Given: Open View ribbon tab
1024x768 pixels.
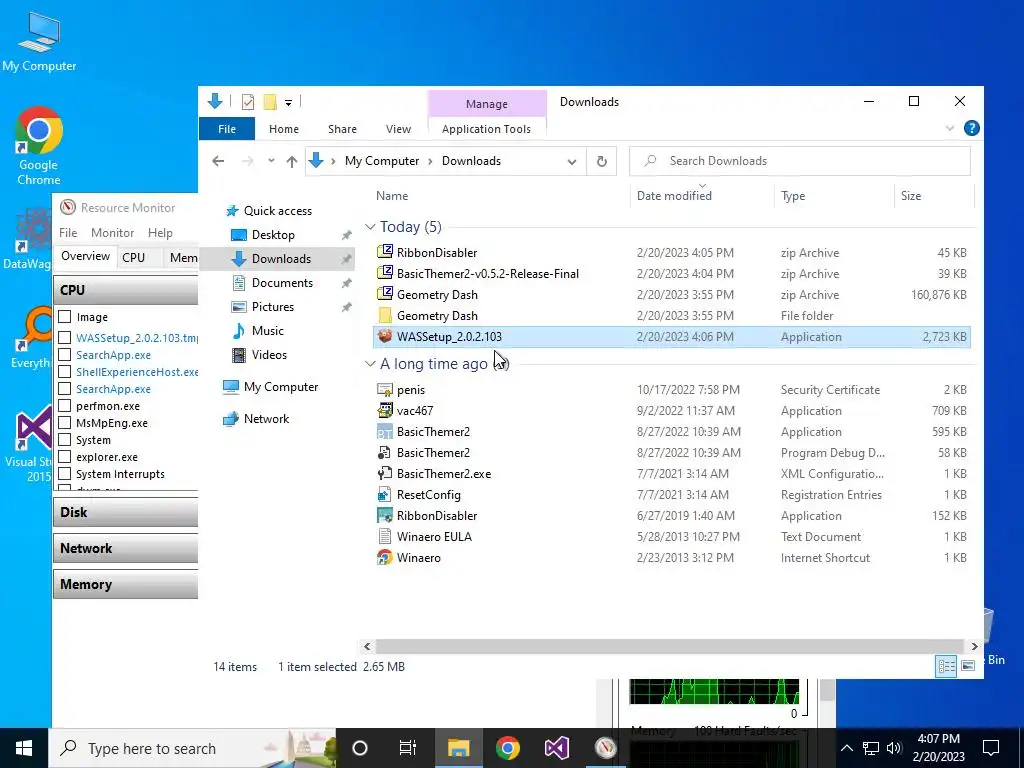Looking at the screenshot, I should [398, 129].
